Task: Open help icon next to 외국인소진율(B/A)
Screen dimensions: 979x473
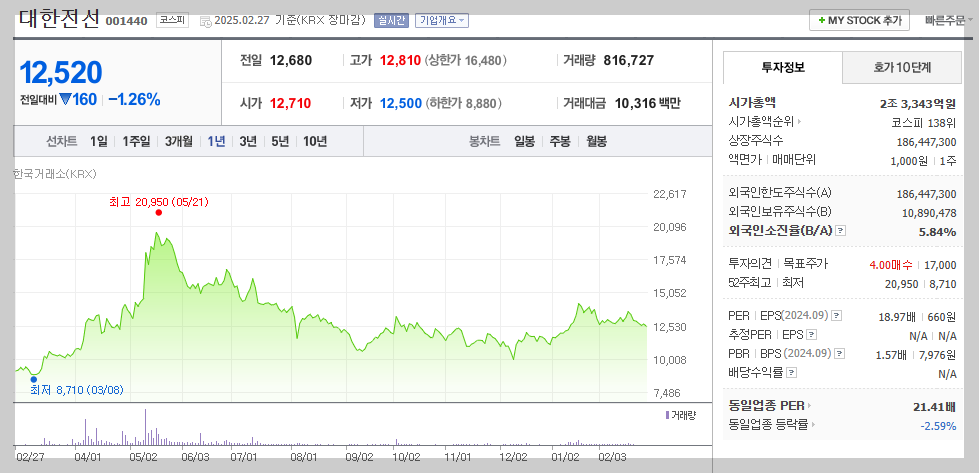Action: 841,231
